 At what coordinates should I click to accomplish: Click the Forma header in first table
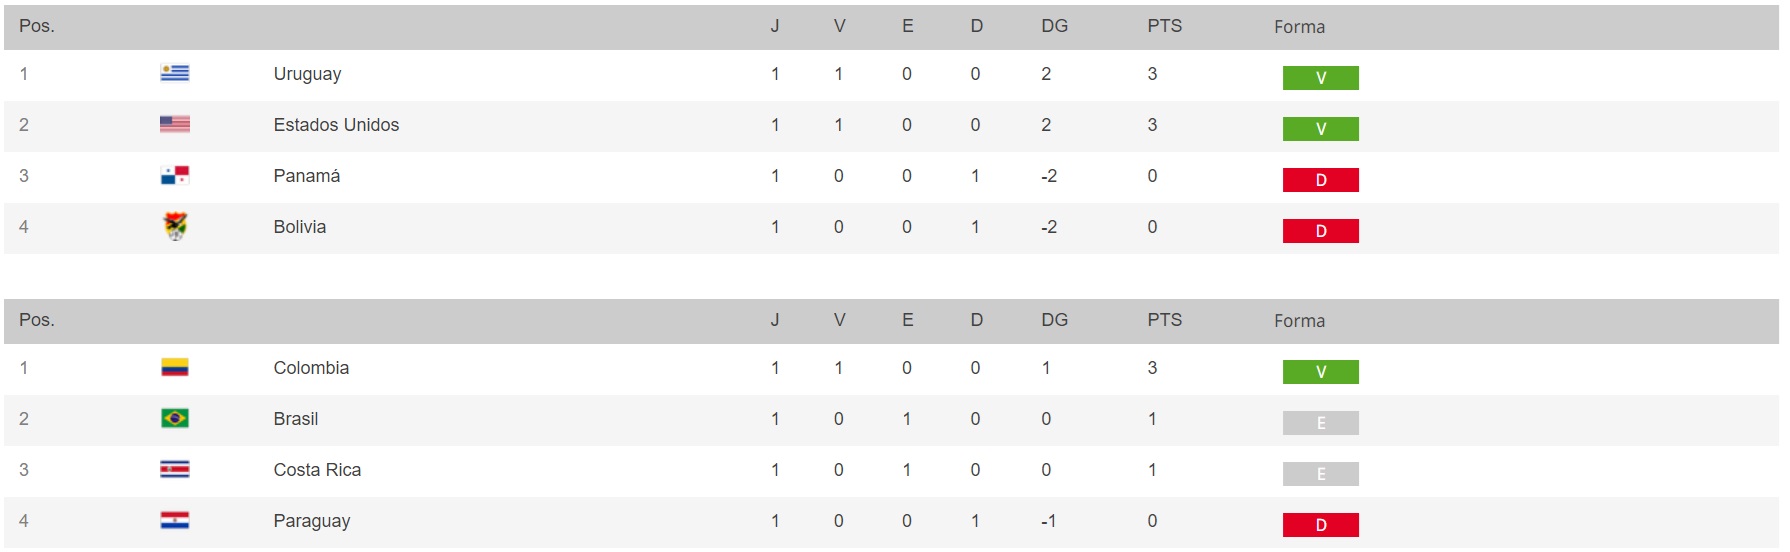click(1299, 27)
